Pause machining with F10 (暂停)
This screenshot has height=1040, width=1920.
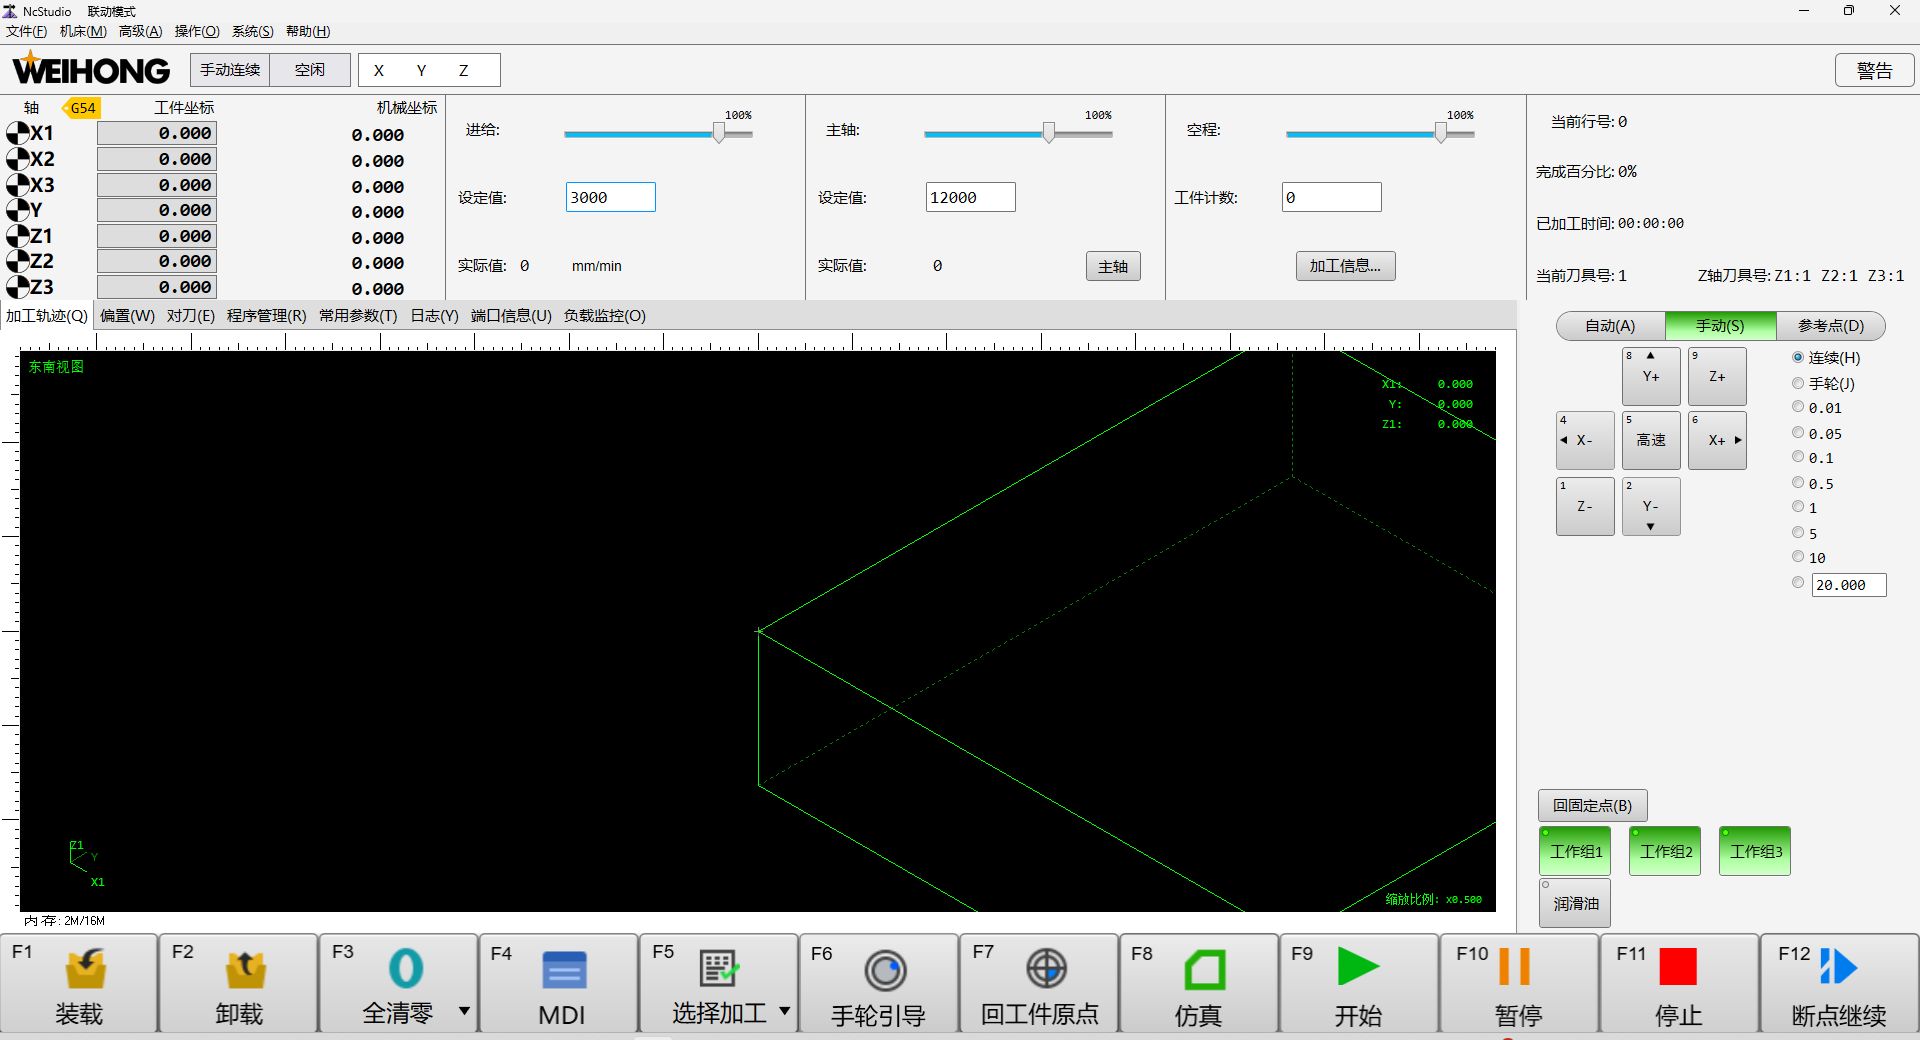click(1514, 967)
